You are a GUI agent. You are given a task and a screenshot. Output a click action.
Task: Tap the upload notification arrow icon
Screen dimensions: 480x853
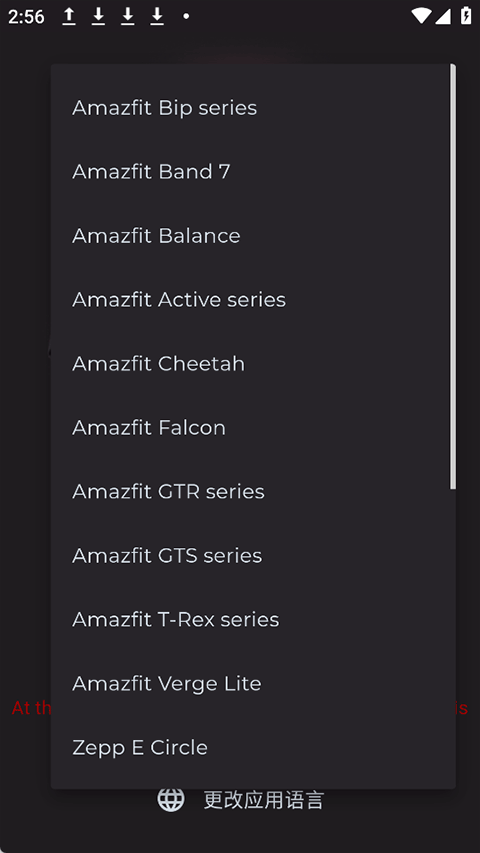69,16
